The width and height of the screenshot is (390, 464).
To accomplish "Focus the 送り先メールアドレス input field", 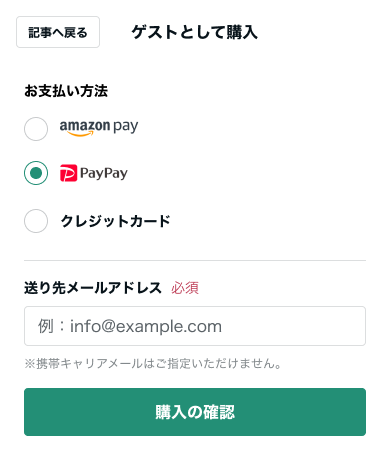I will [195, 326].
